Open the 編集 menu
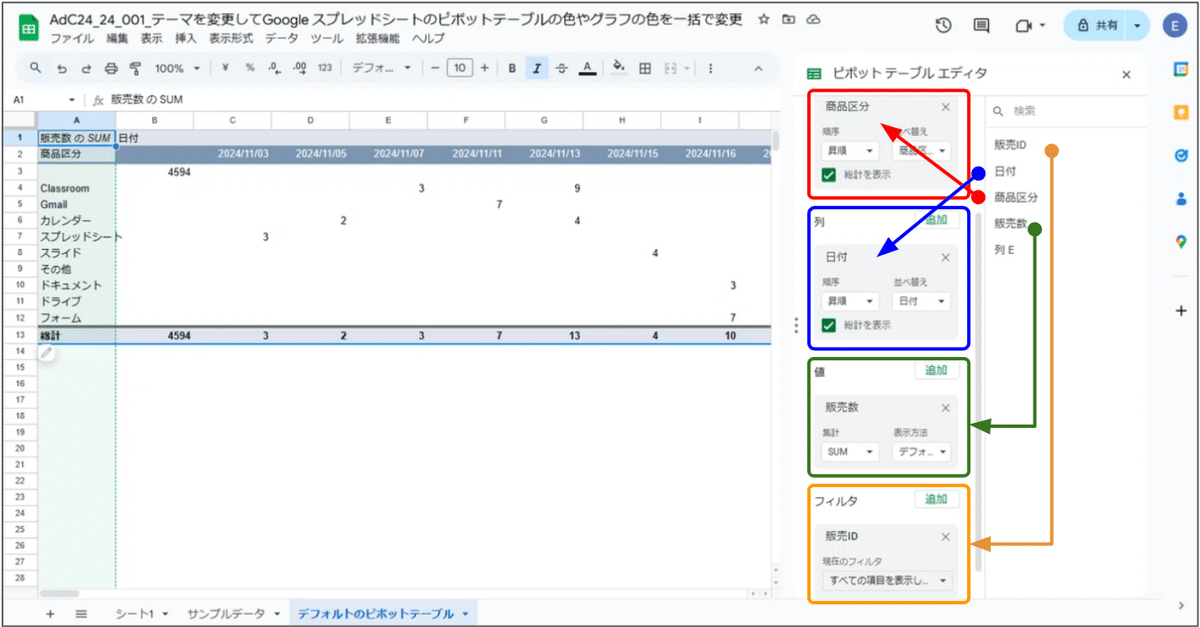1200x627 pixels. click(117, 38)
